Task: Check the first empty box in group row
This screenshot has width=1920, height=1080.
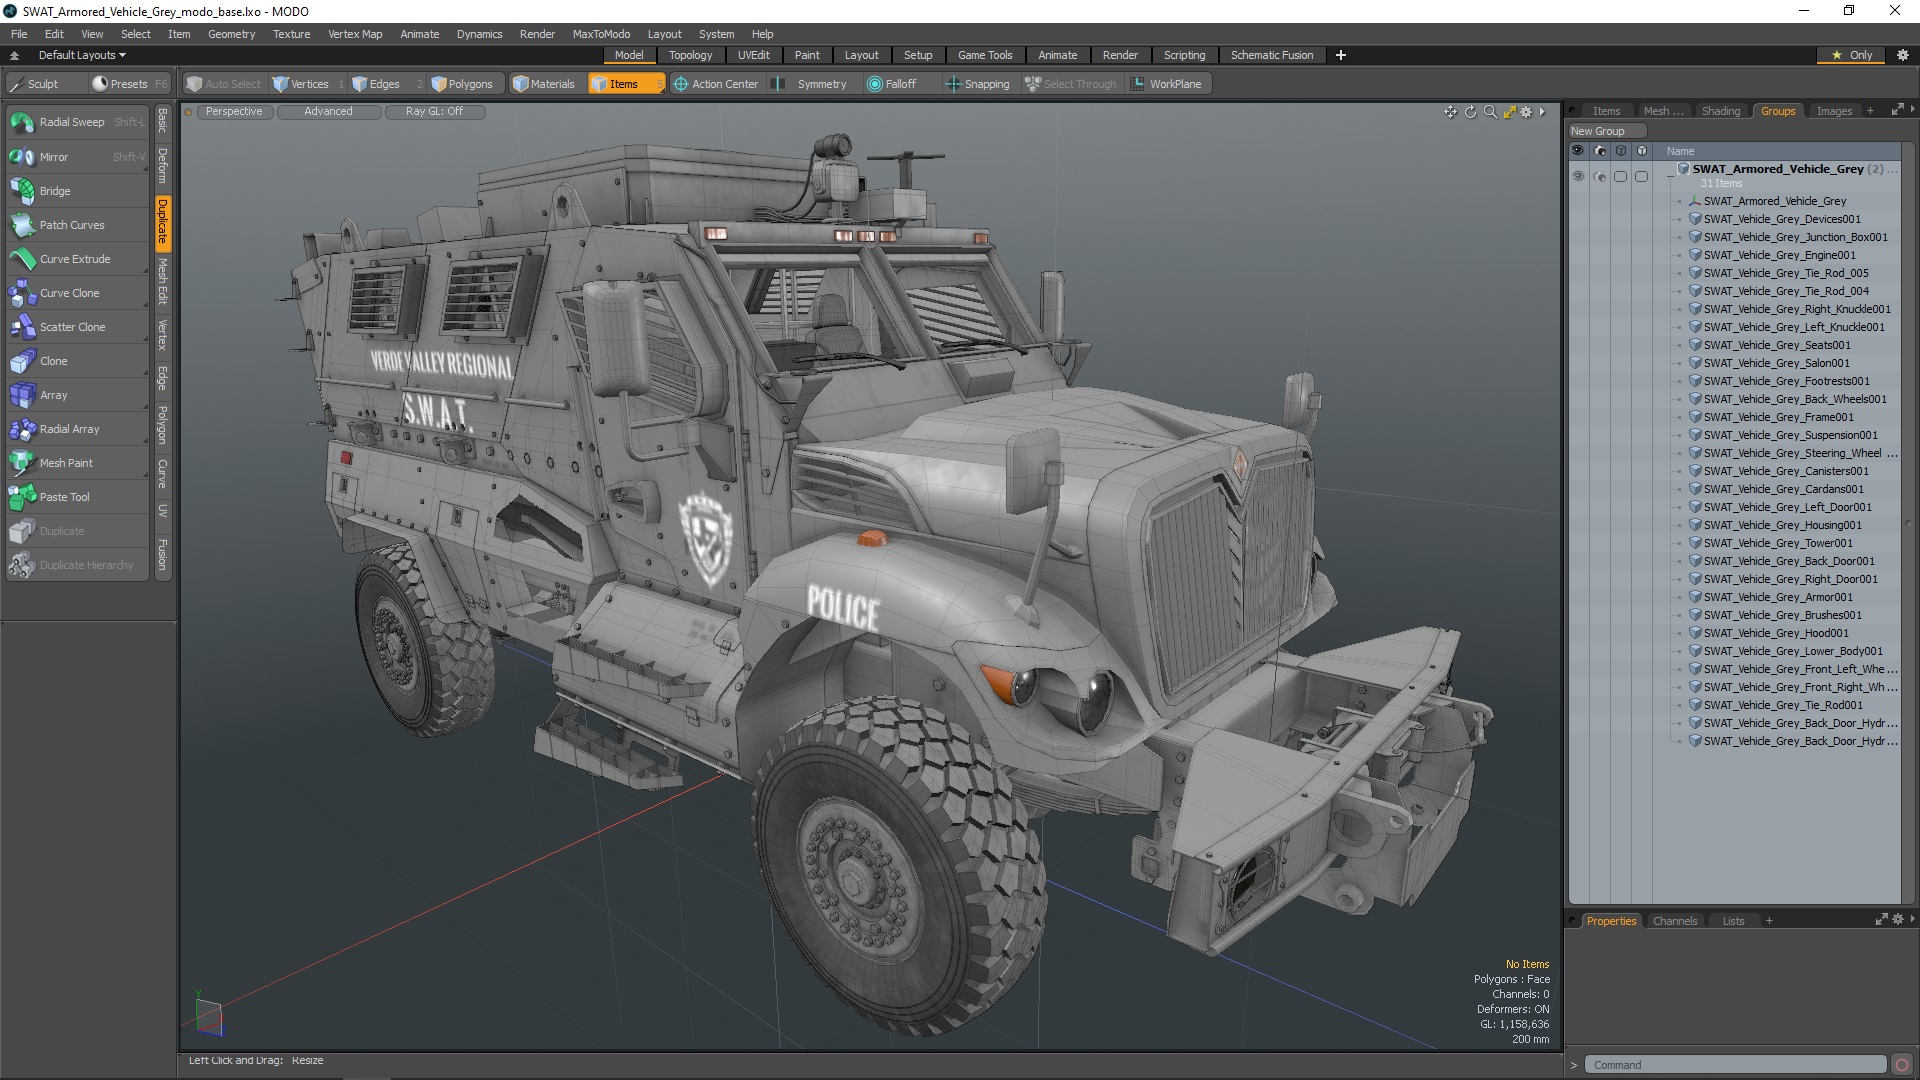Action: [1620, 176]
